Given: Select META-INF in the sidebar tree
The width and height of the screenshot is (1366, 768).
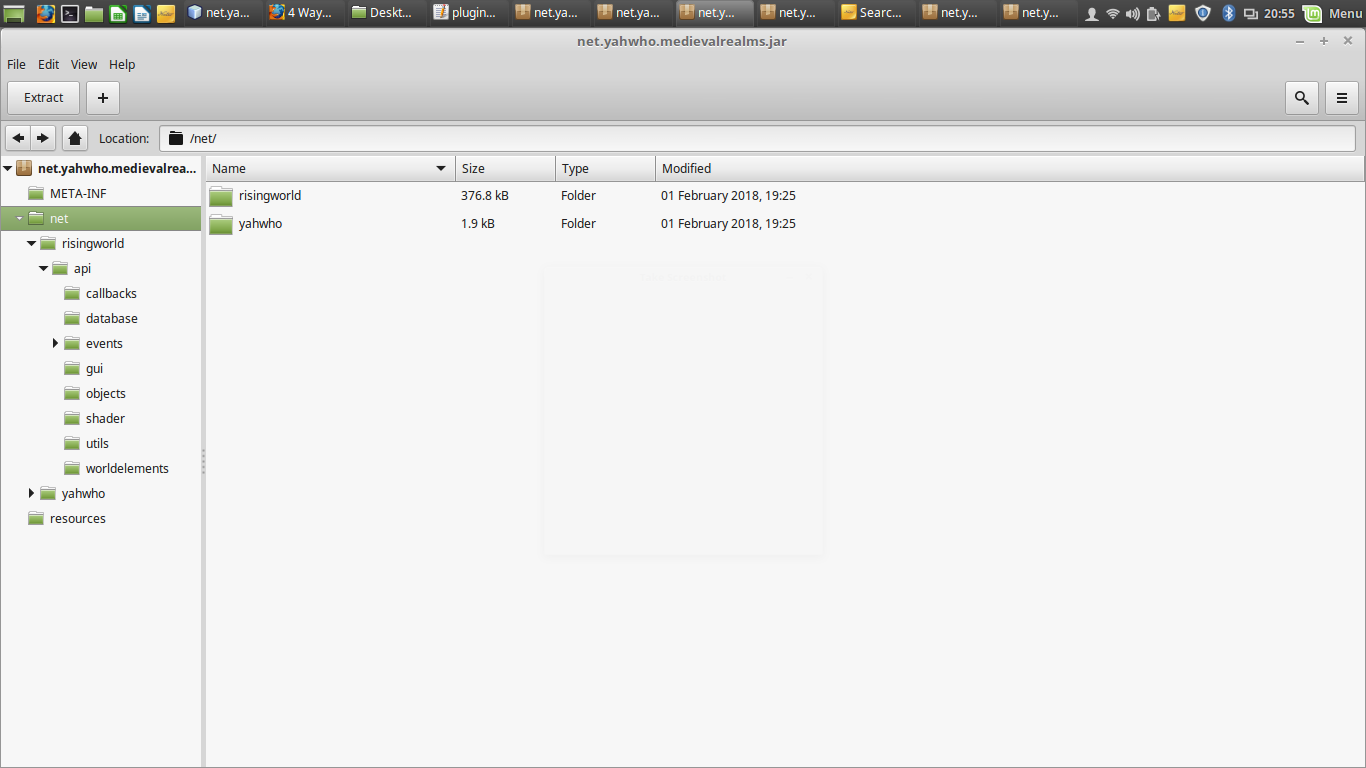Looking at the screenshot, I should (x=78, y=193).
